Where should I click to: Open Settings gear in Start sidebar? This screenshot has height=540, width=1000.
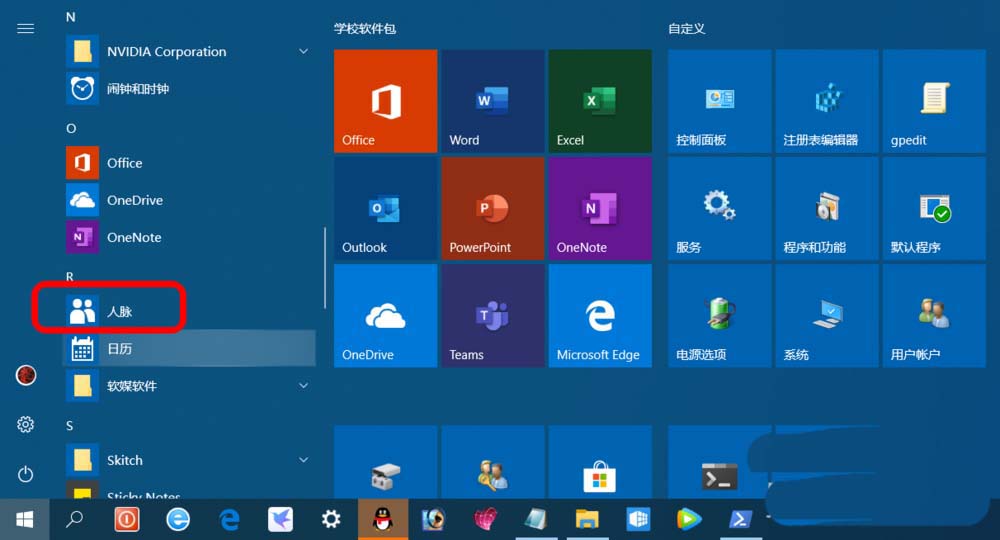[x=26, y=425]
